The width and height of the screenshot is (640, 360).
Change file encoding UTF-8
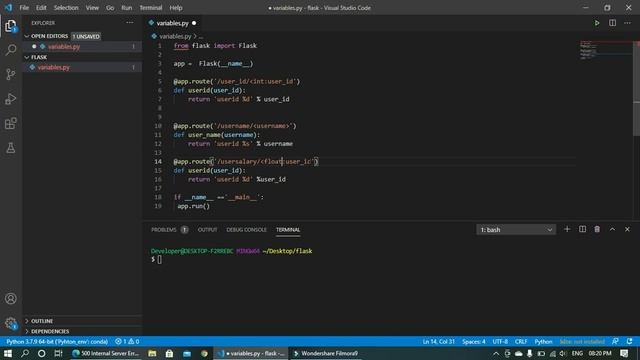tap(500, 341)
